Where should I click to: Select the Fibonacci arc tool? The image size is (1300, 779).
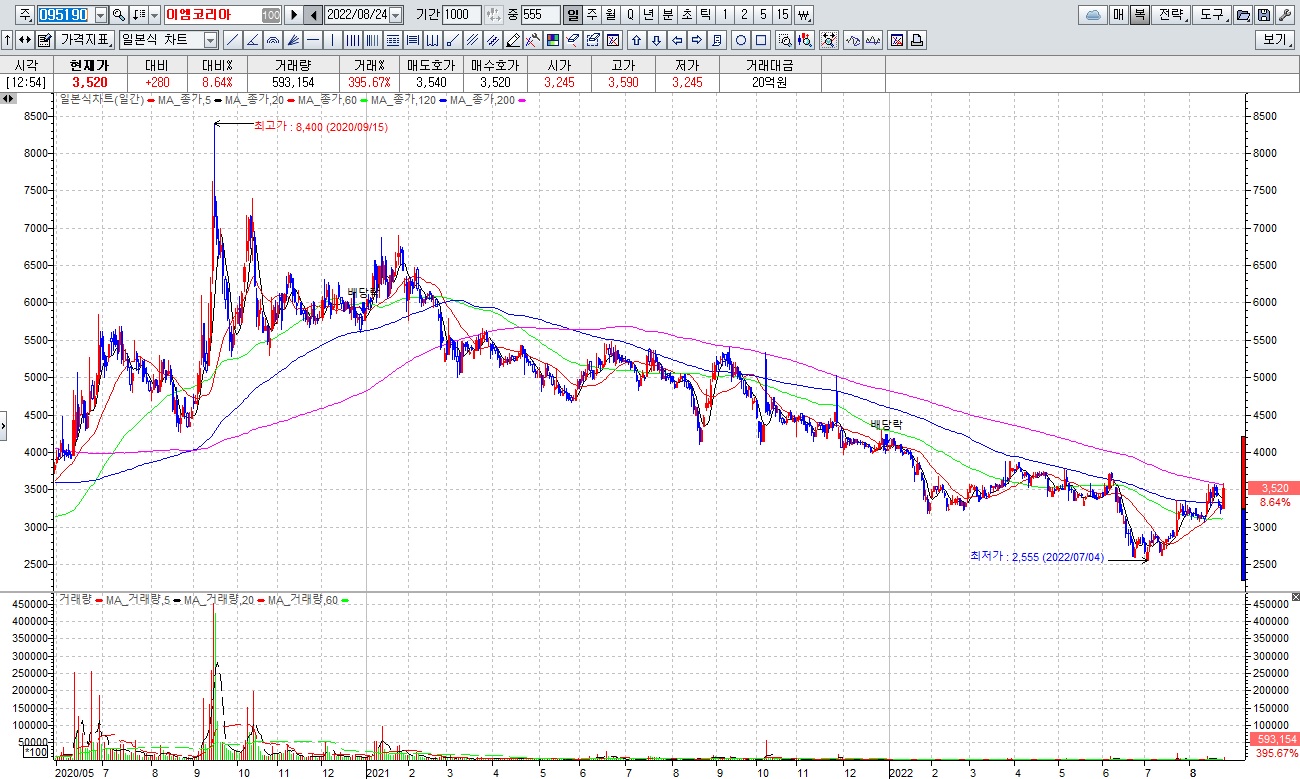(273, 40)
